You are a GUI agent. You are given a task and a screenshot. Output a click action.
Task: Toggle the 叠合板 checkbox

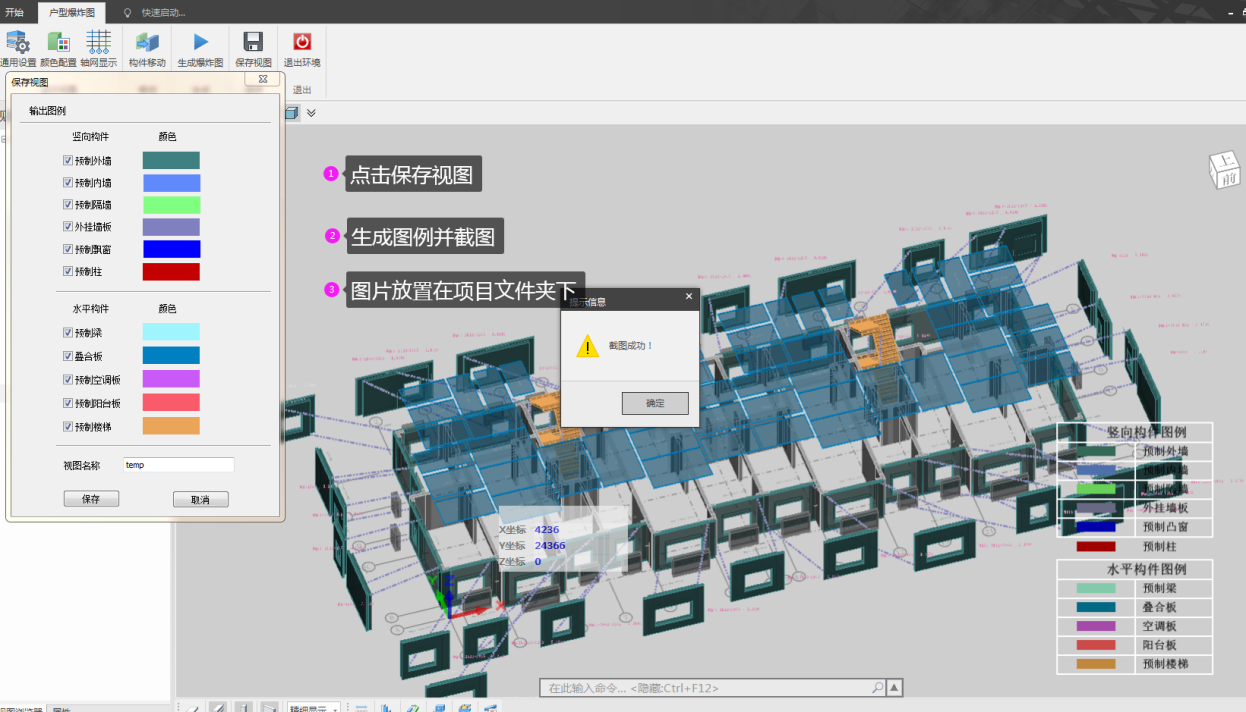(x=68, y=356)
